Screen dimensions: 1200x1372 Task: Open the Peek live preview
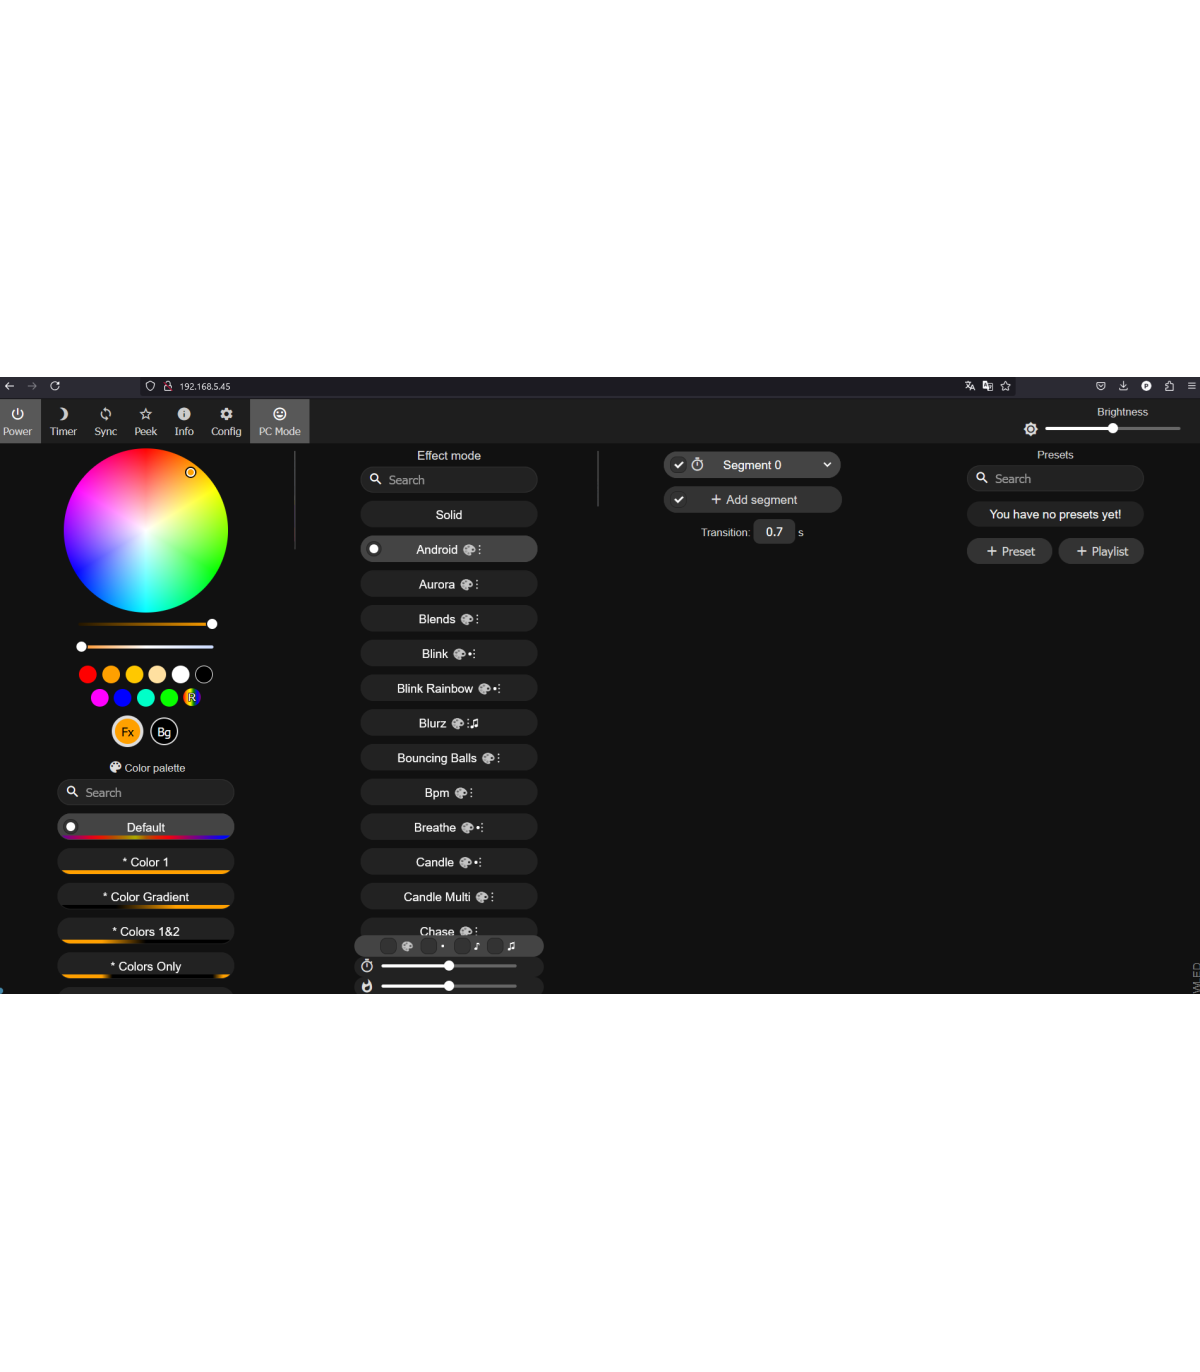click(x=145, y=421)
